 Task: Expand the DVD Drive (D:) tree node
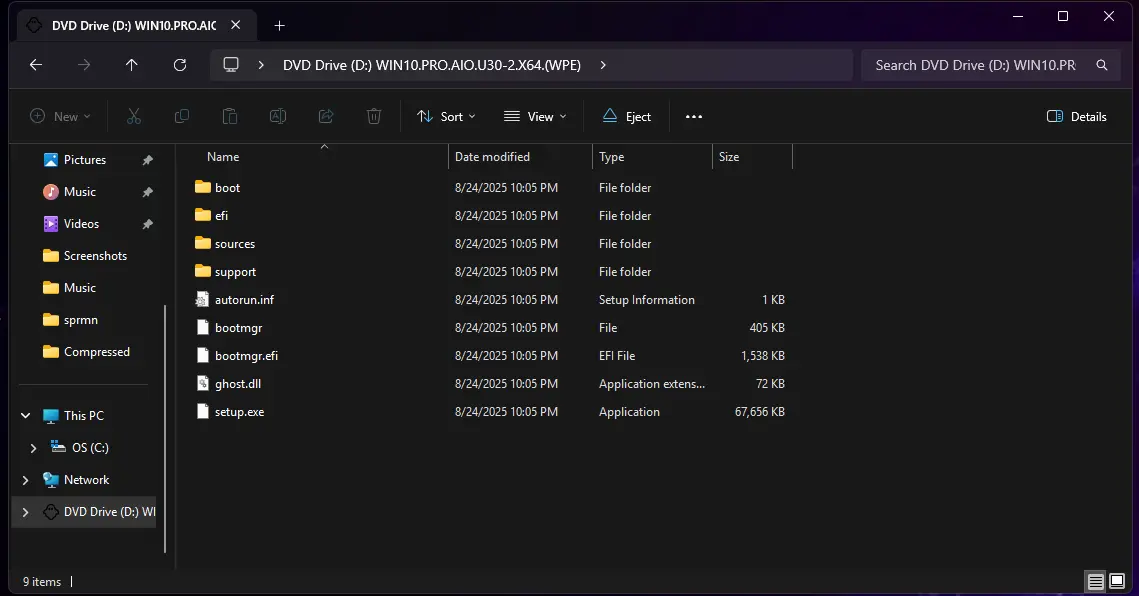pos(25,512)
